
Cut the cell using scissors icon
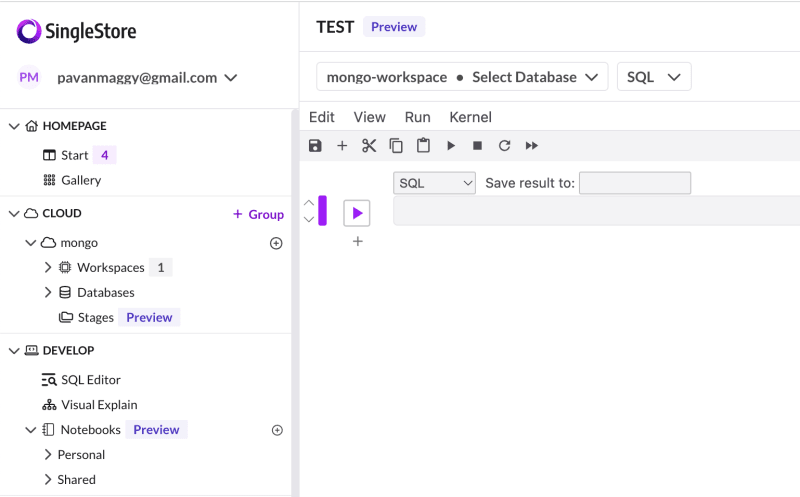point(369,146)
